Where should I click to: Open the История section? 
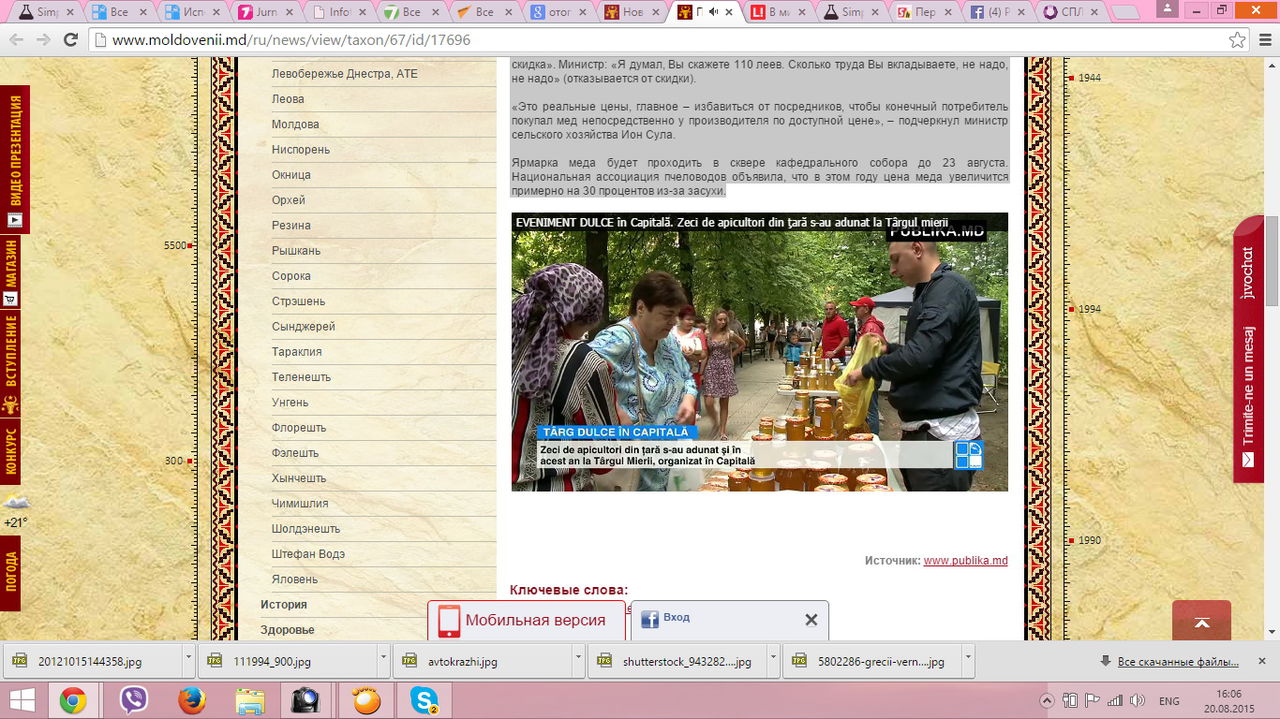(284, 604)
